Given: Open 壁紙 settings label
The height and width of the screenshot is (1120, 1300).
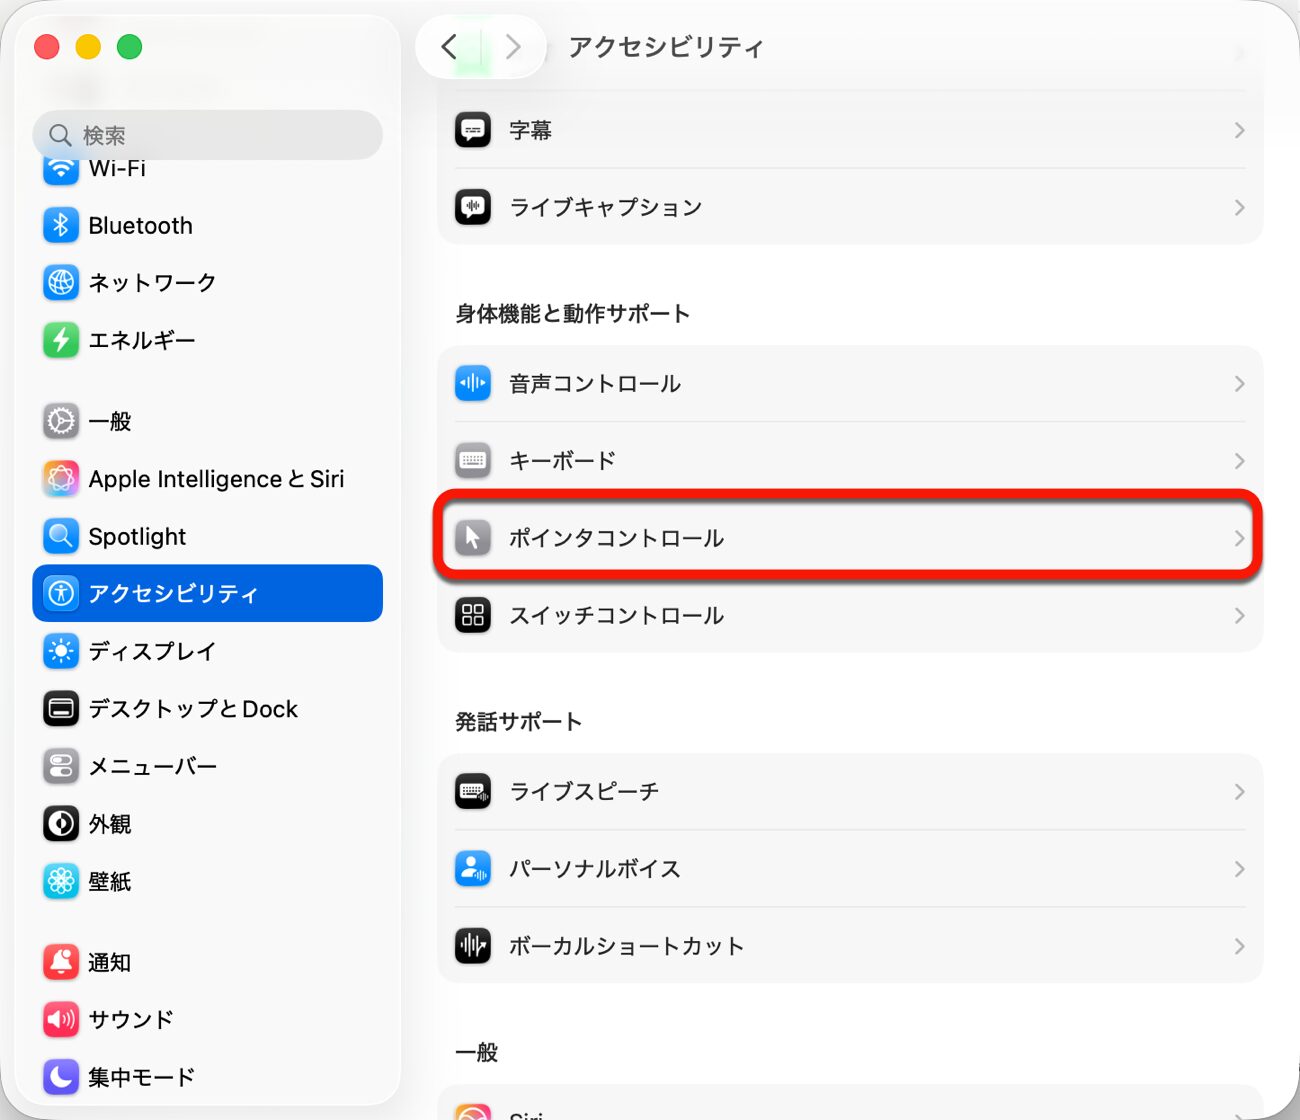Looking at the screenshot, I should (110, 881).
